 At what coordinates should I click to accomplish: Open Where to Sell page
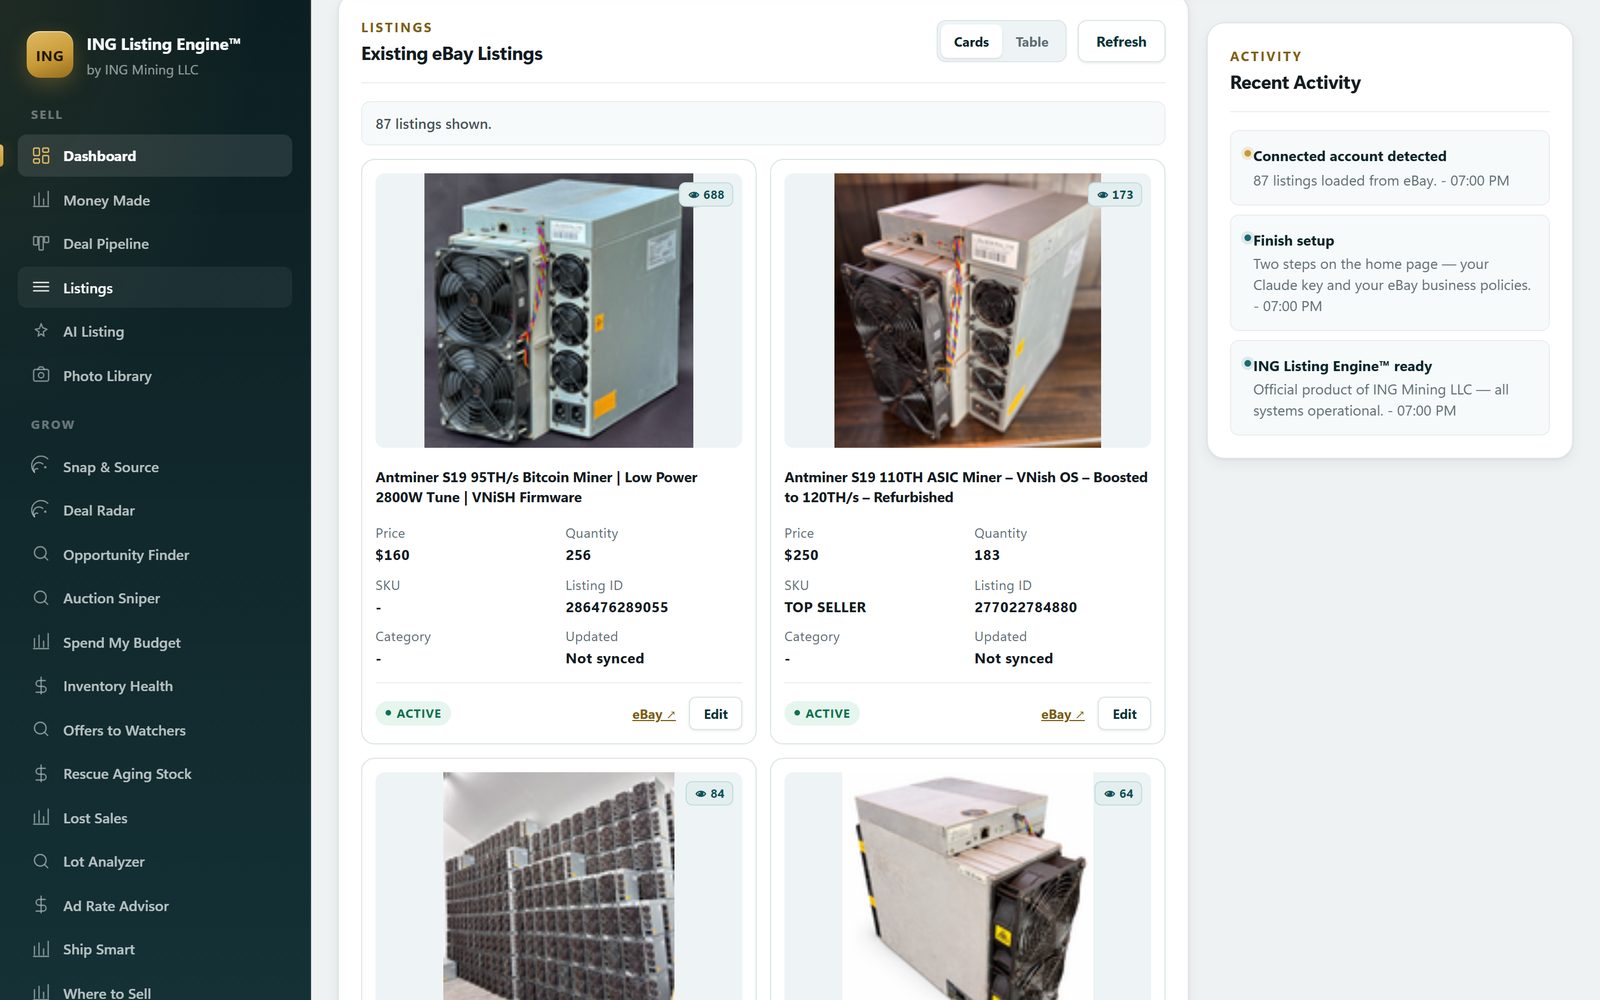tap(155, 988)
